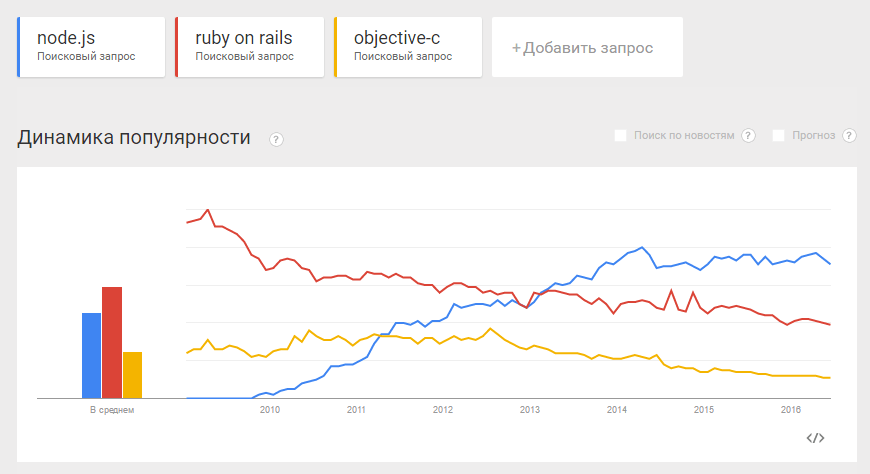Click the Динамика популярности heading

point(134,138)
